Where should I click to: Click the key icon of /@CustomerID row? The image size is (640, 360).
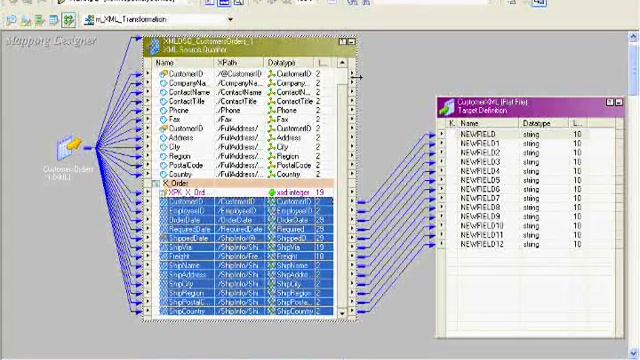pos(163,74)
